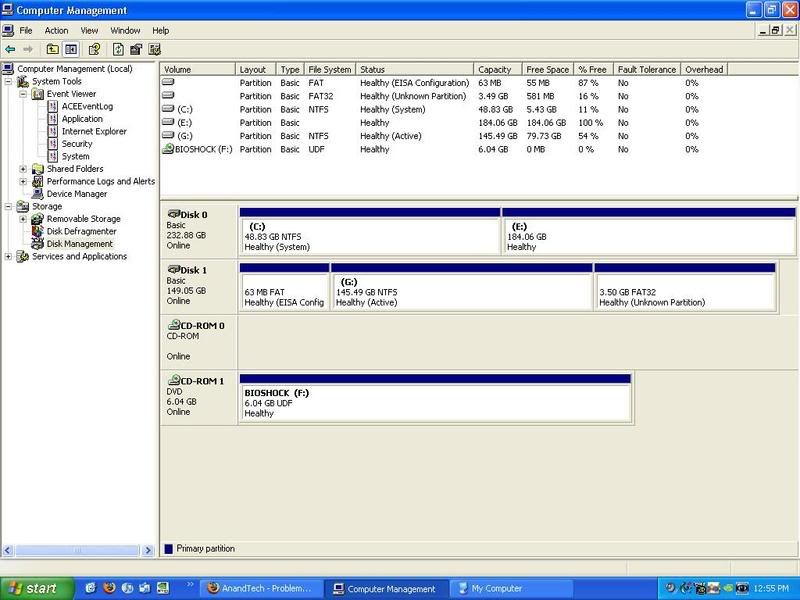The height and width of the screenshot is (600, 800).
Task: Select the Disk 0 disk icon
Action: click(173, 213)
